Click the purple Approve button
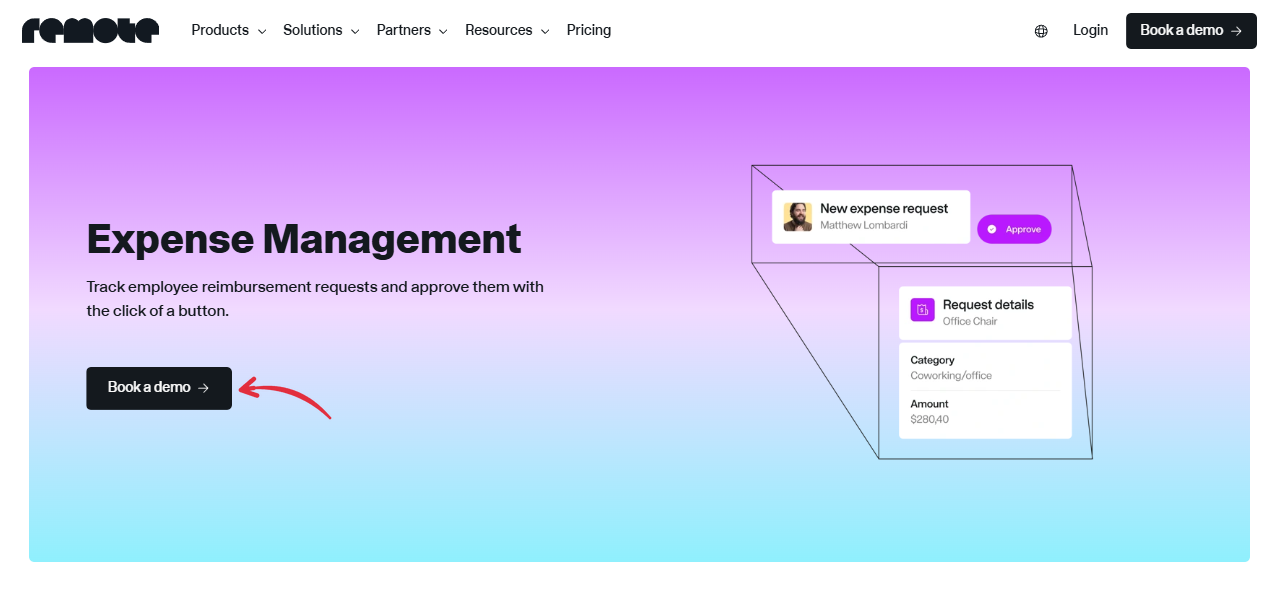The image size is (1283, 595). pos(1014,229)
